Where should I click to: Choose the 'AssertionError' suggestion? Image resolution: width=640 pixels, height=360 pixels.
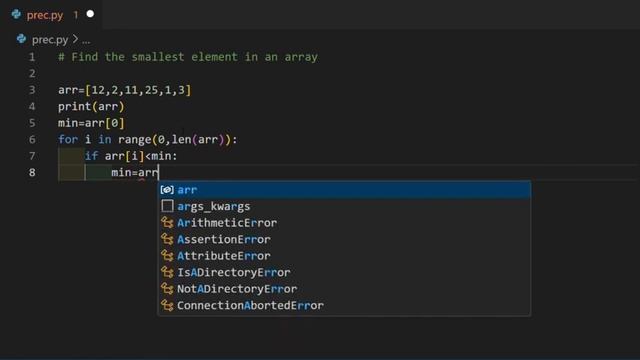[x=344, y=239]
